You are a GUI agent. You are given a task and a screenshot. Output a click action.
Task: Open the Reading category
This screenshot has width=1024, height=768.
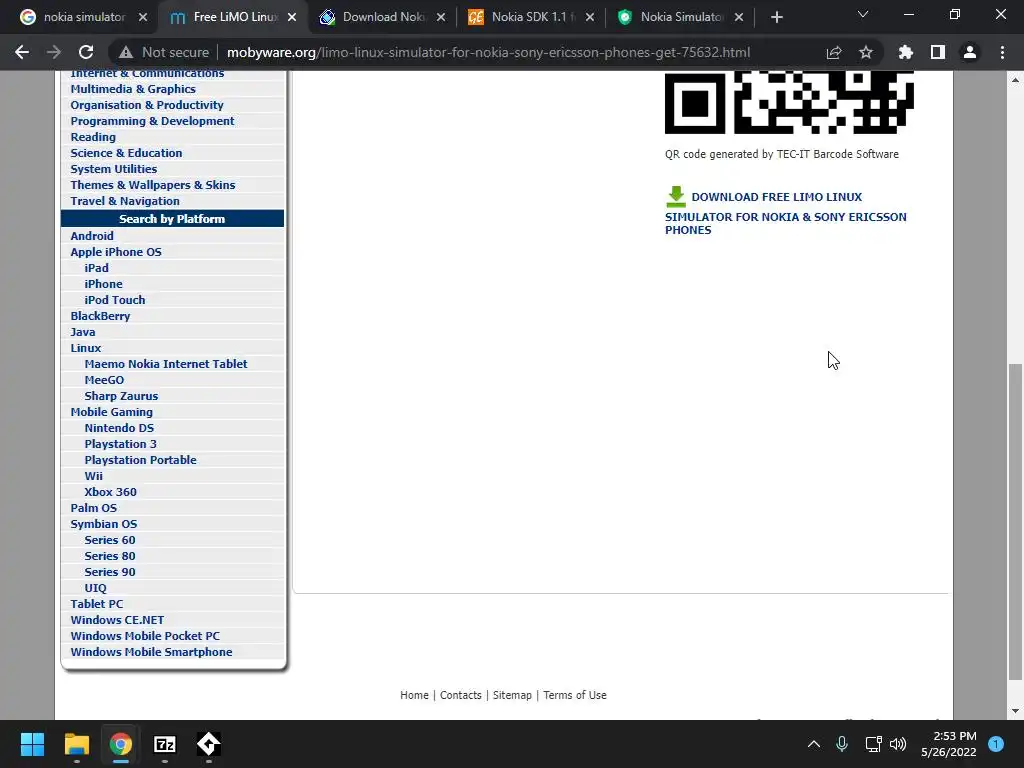93,137
